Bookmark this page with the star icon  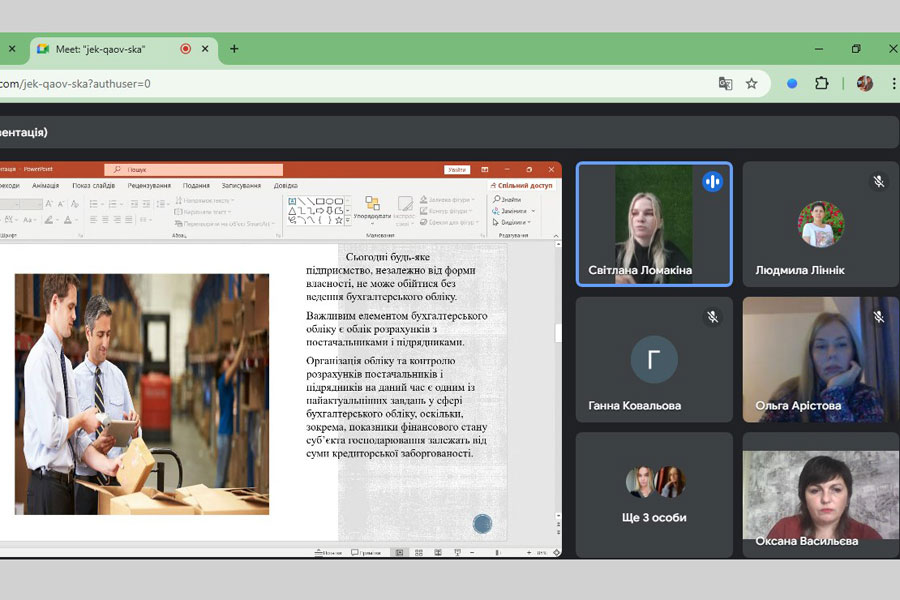click(x=752, y=84)
